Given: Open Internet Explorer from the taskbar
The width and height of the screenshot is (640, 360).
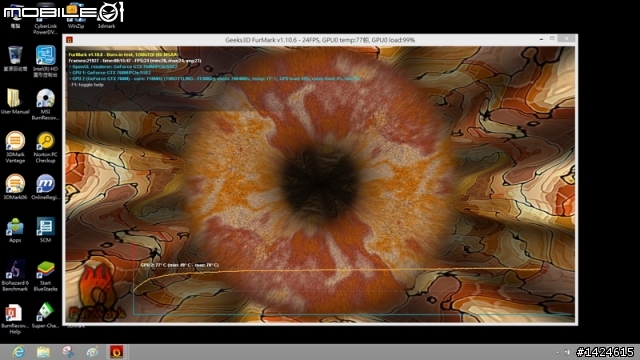Looking at the screenshot, I should click(x=19, y=352).
